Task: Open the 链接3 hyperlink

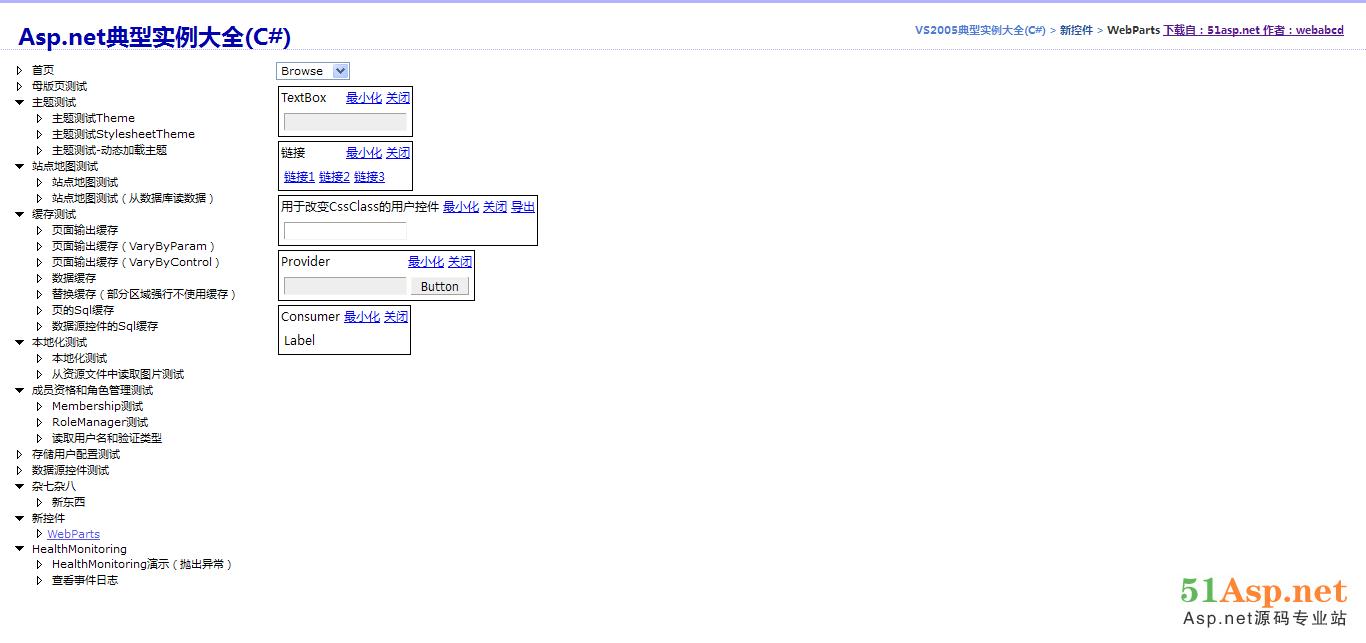Action: coord(369,177)
